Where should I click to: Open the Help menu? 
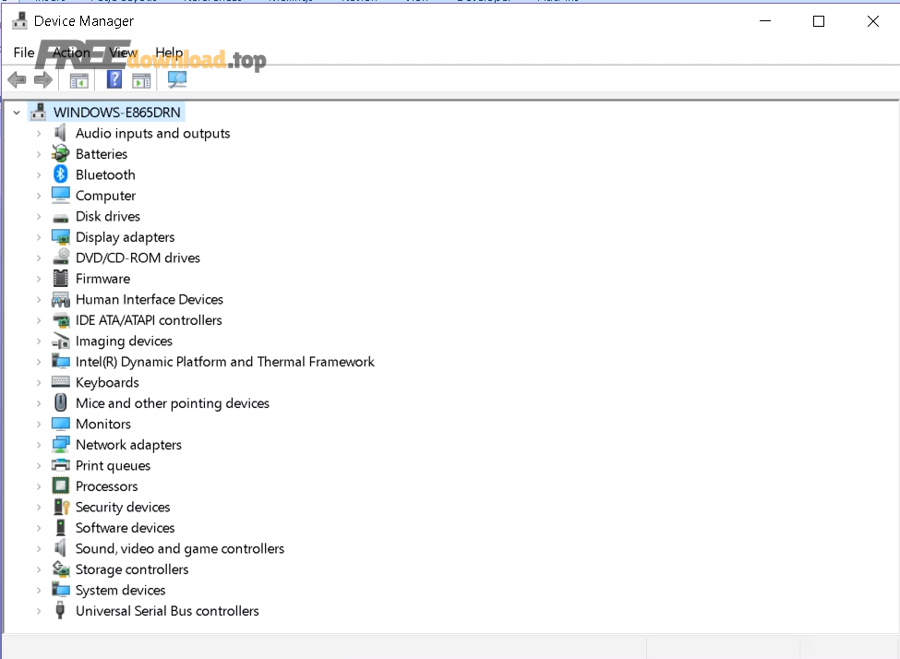169,52
